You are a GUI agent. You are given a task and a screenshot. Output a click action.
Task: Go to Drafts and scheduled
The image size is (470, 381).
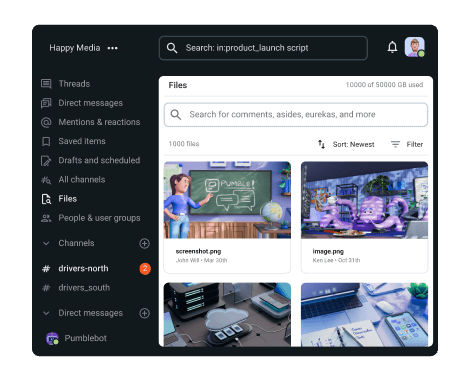90,160
